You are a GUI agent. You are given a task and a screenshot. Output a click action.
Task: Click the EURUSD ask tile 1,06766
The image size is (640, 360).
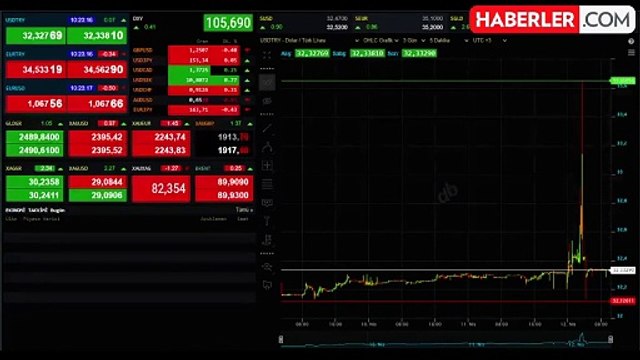97,104
